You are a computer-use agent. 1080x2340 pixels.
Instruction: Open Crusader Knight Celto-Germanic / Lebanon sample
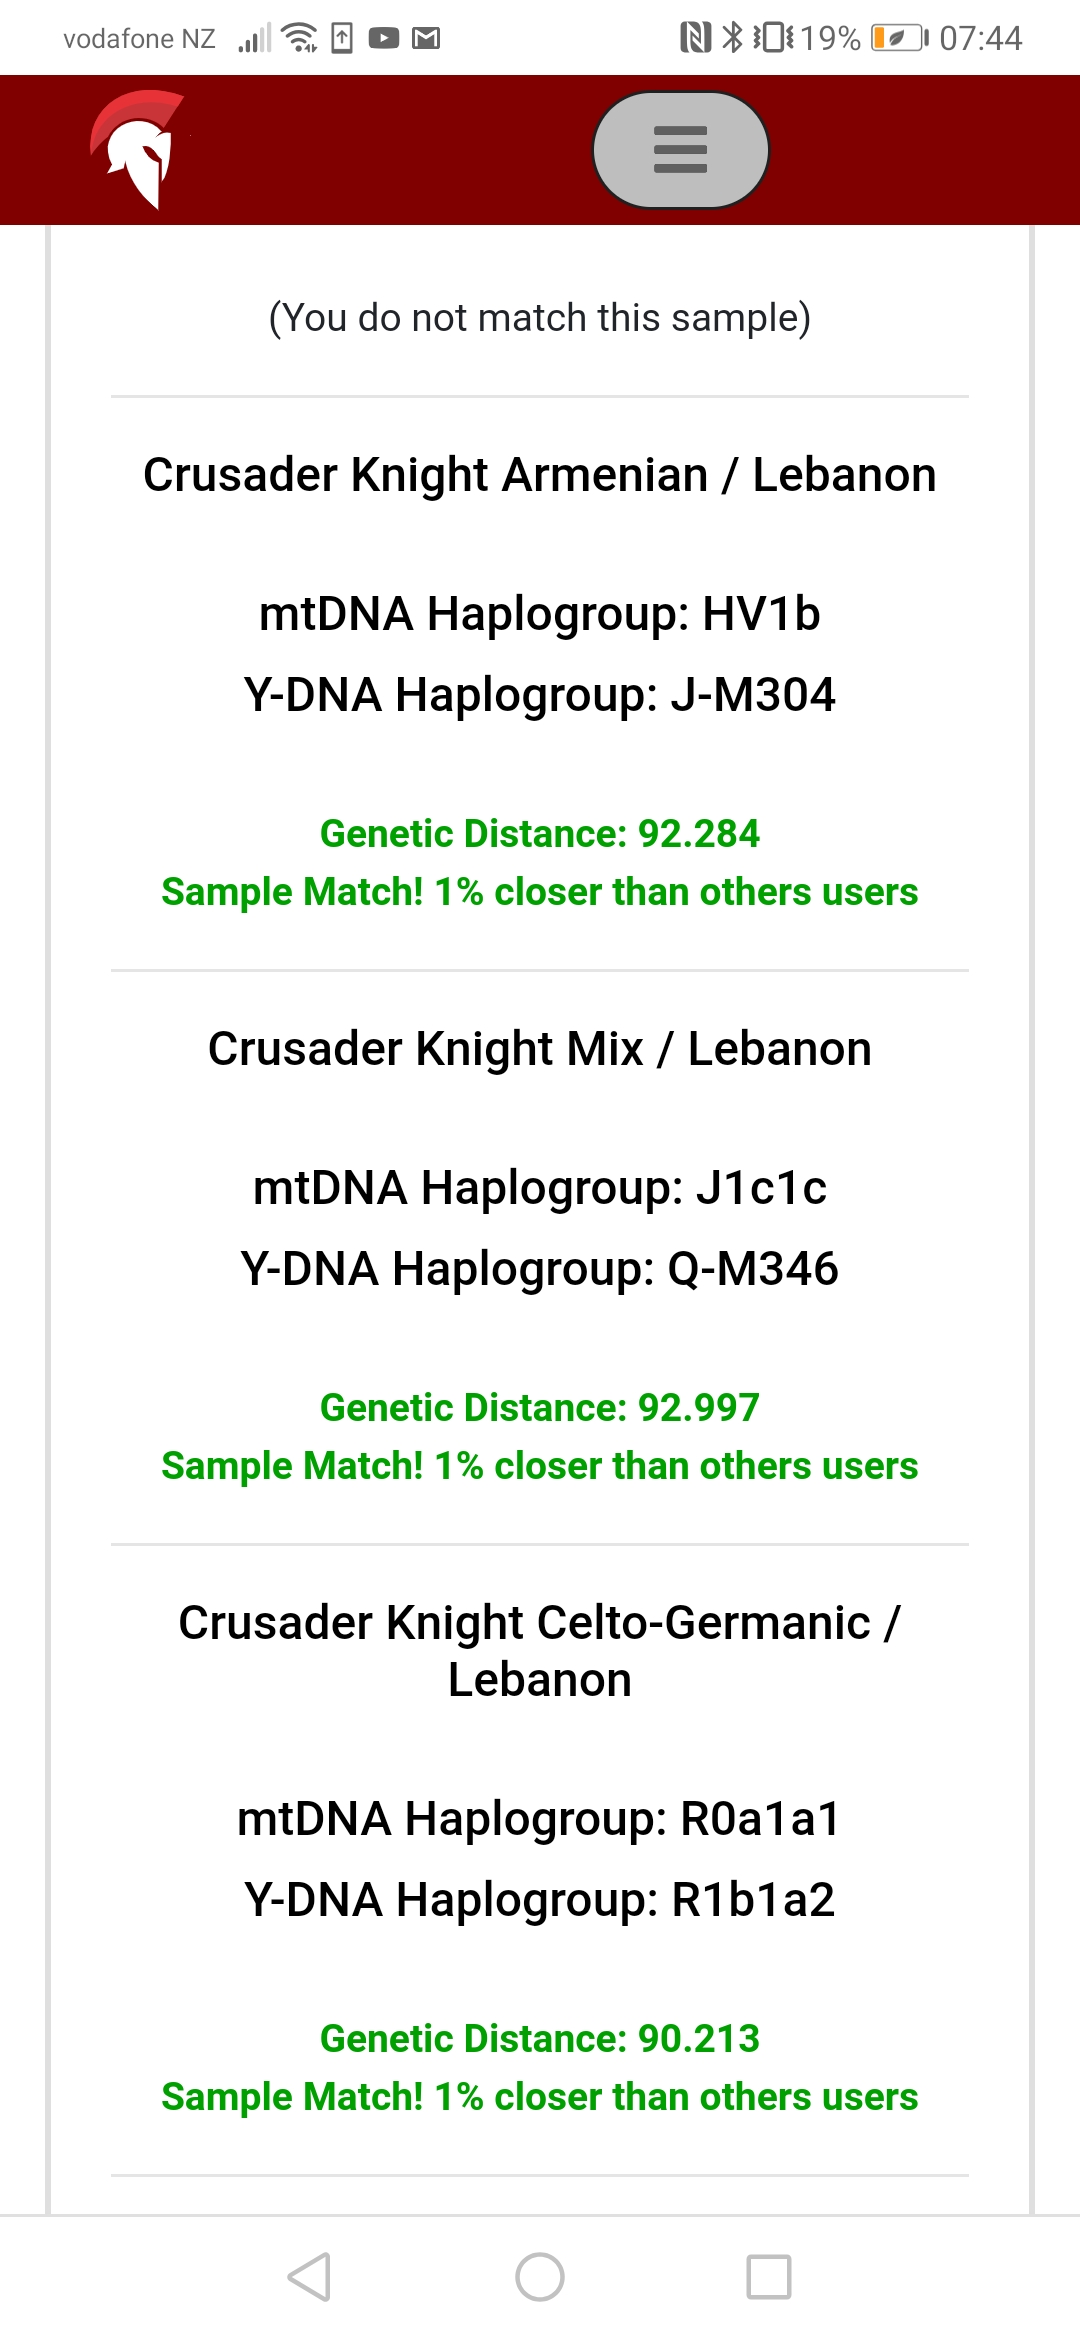[x=540, y=1651]
